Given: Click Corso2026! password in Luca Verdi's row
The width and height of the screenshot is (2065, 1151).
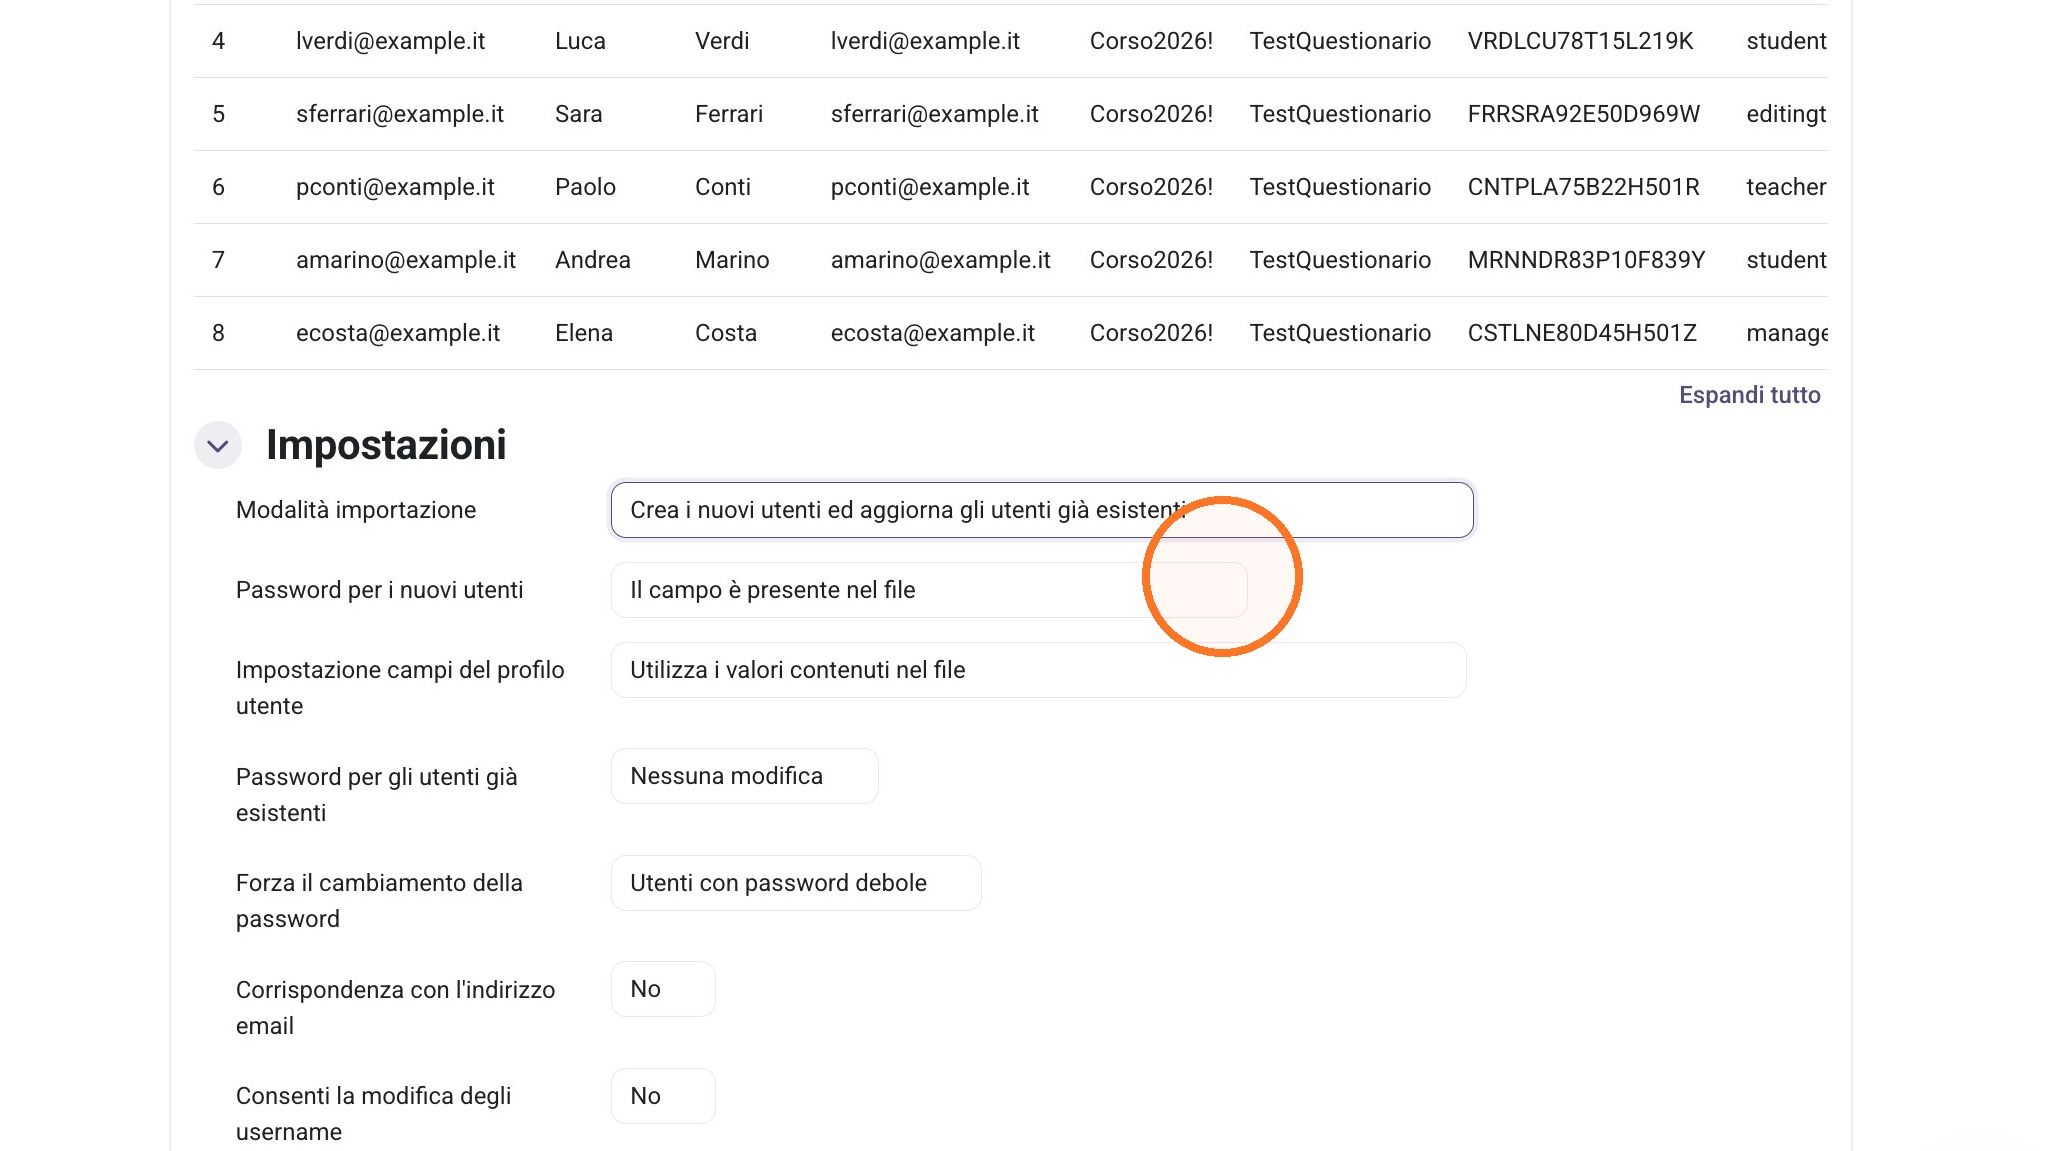Looking at the screenshot, I should [1151, 41].
